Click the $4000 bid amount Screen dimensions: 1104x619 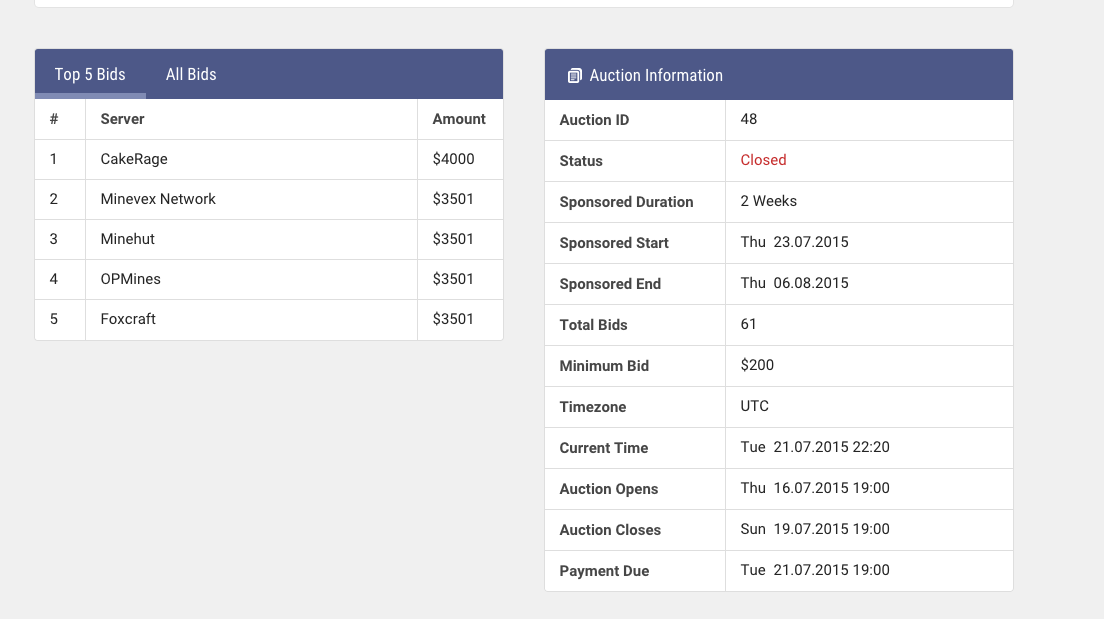click(453, 159)
